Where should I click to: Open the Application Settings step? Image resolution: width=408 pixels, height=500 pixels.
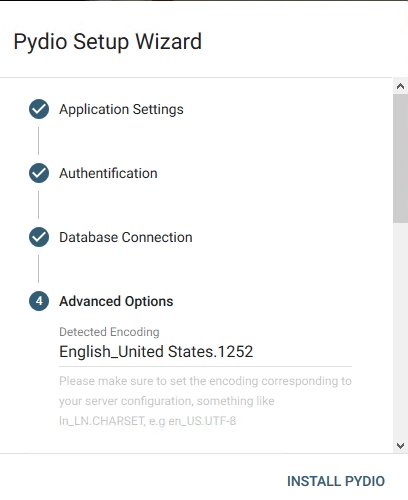point(121,109)
